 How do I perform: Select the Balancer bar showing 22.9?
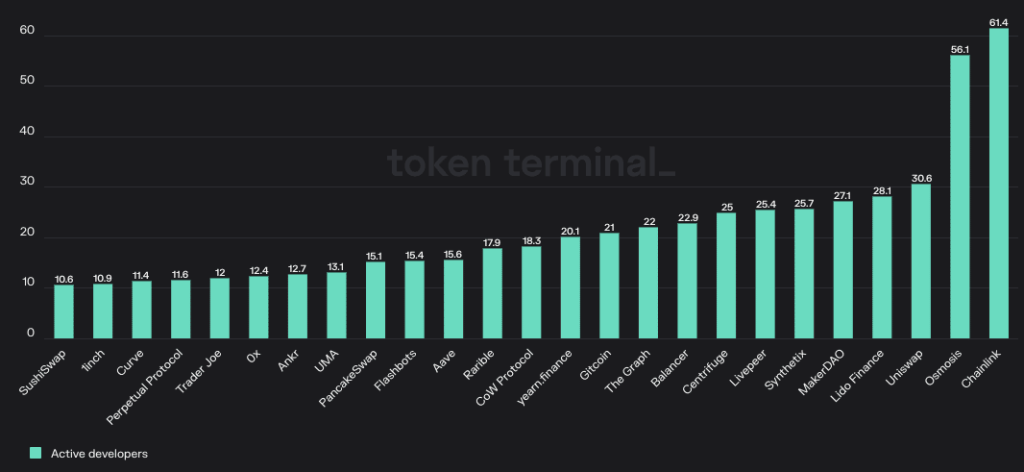pos(687,281)
